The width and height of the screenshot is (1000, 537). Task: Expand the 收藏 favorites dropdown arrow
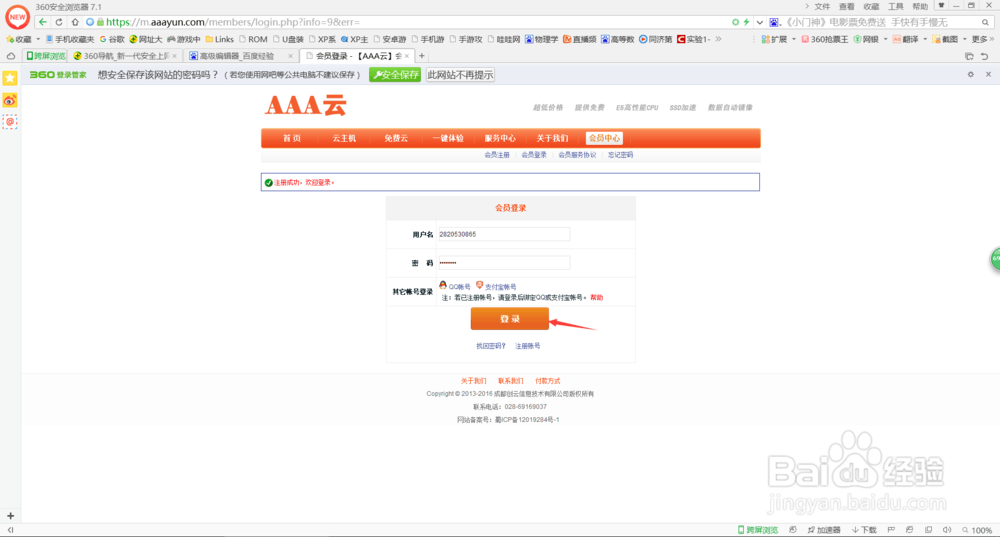[38, 40]
